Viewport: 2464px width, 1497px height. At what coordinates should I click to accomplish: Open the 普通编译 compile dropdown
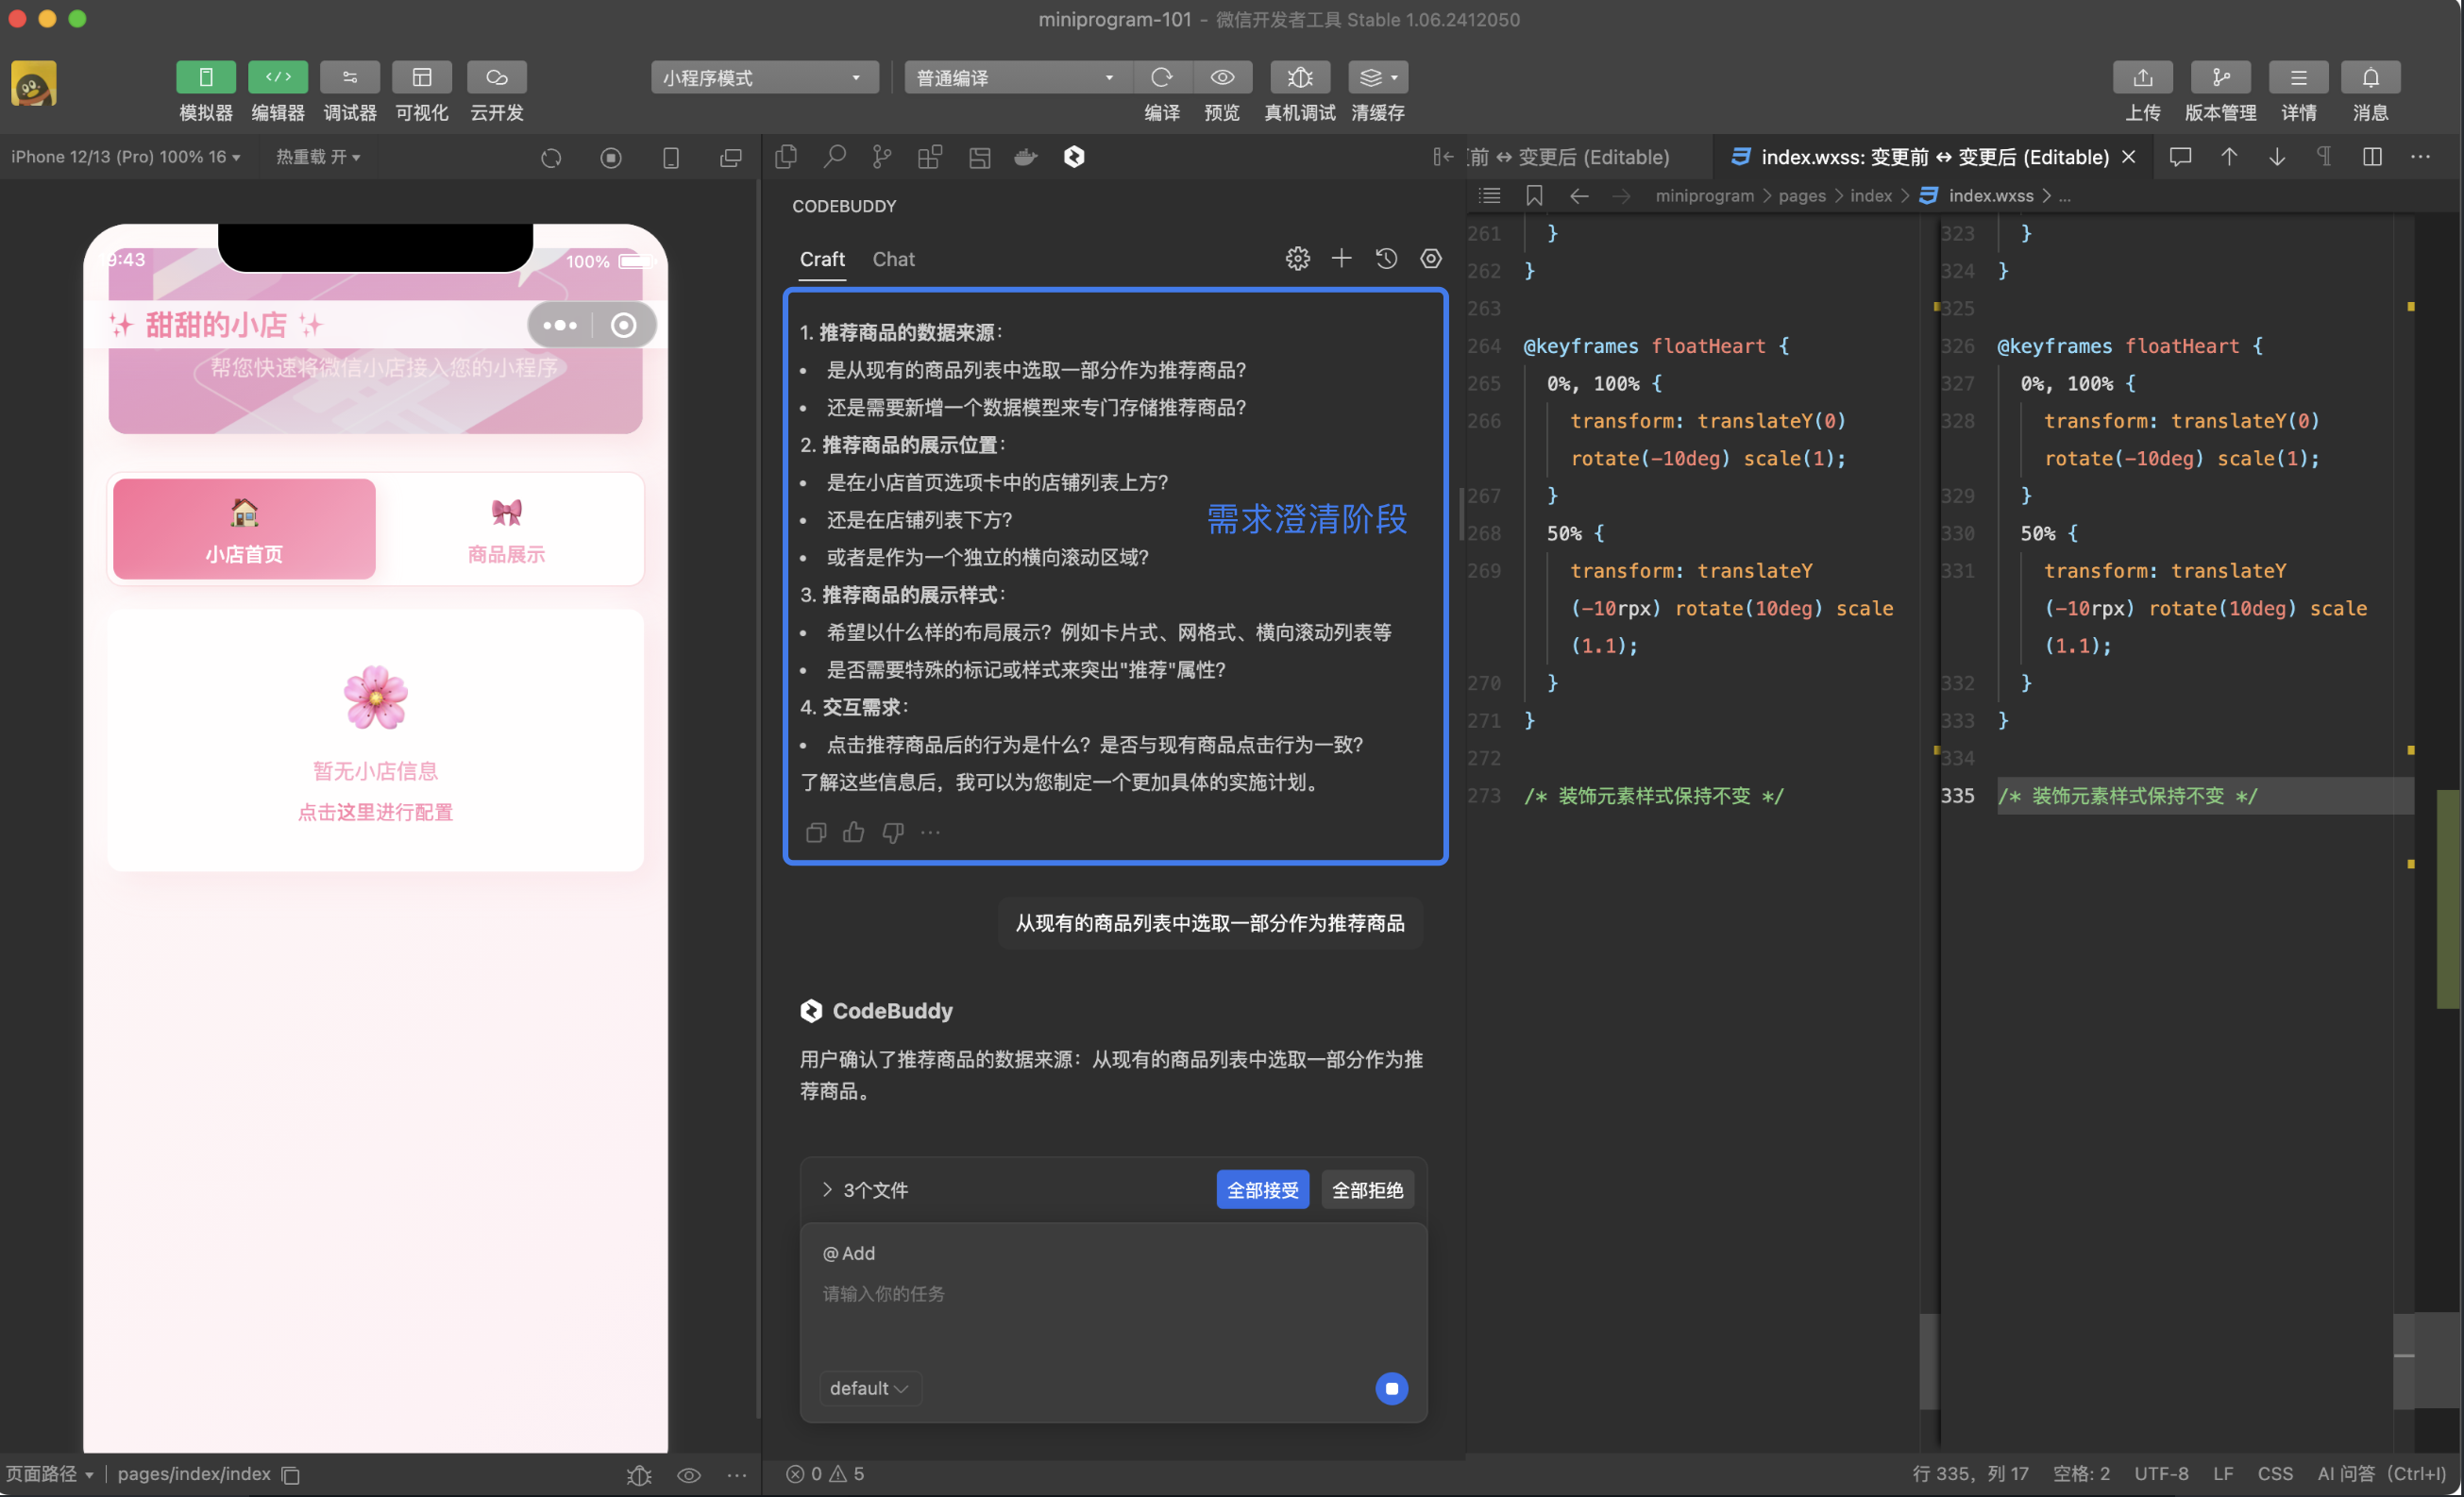point(1016,77)
